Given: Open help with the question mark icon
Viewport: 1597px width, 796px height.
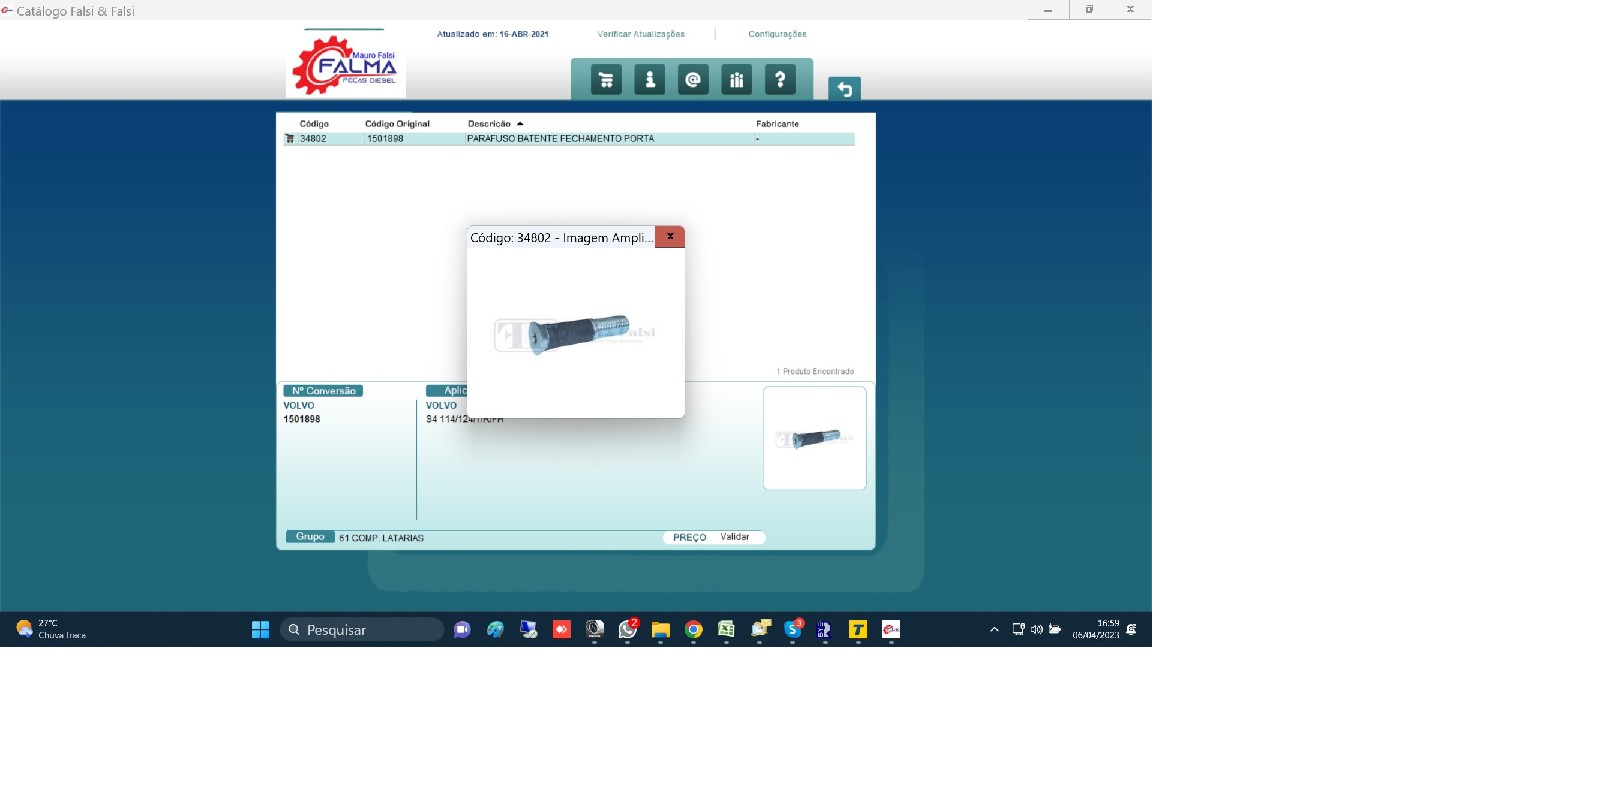Looking at the screenshot, I should tap(780, 80).
